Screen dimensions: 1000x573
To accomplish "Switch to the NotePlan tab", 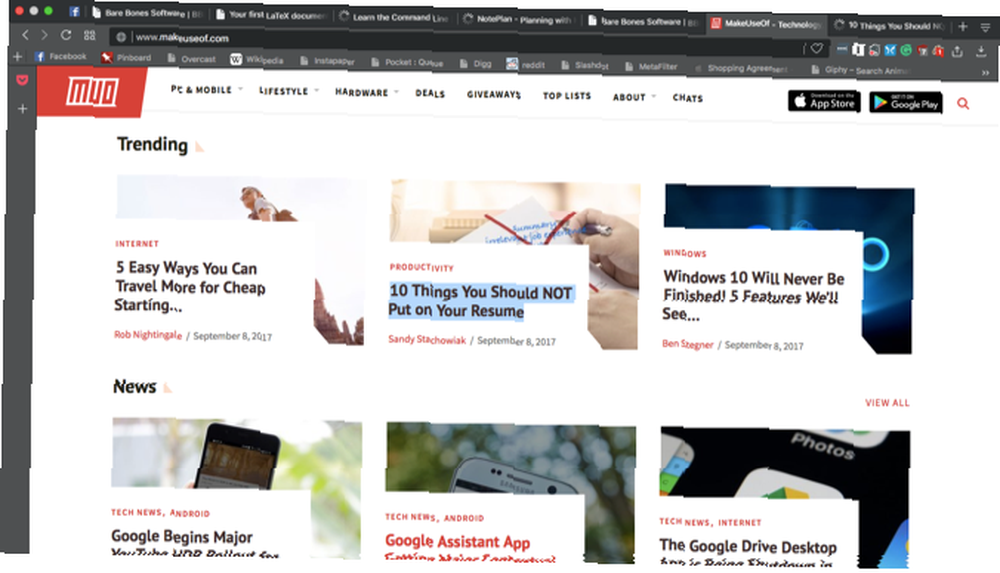I will [518, 19].
